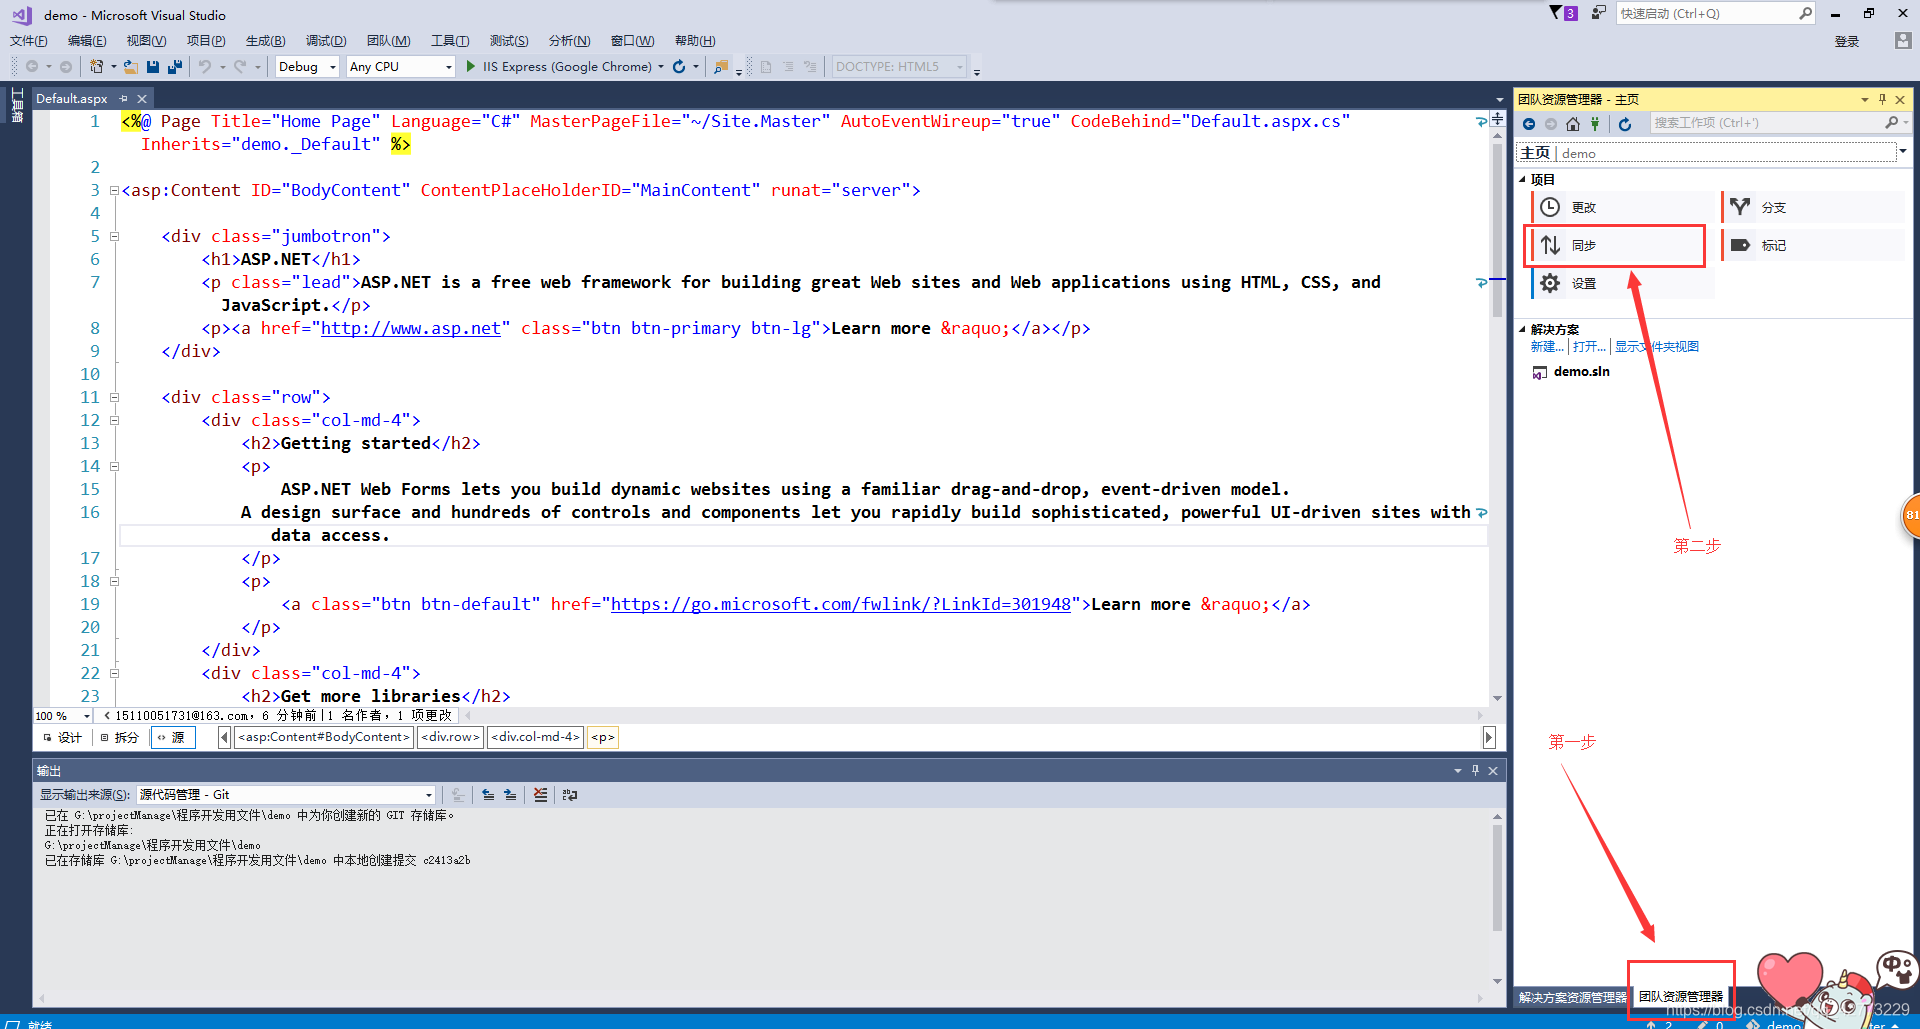Viewport: 1920px width, 1029px height.
Task: Click the work item search magnifier icon
Action: pyautogui.click(x=1891, y=123)
